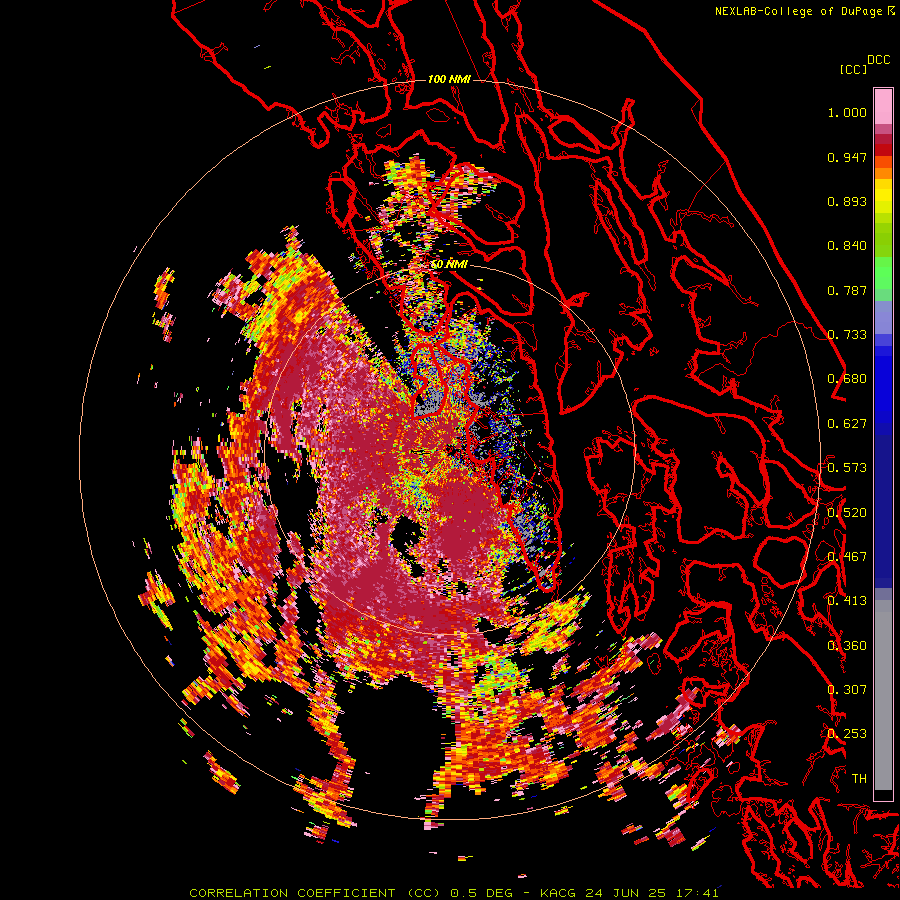
Task: Click the 24 JUN 25 date text
Action: click(626, 893)
